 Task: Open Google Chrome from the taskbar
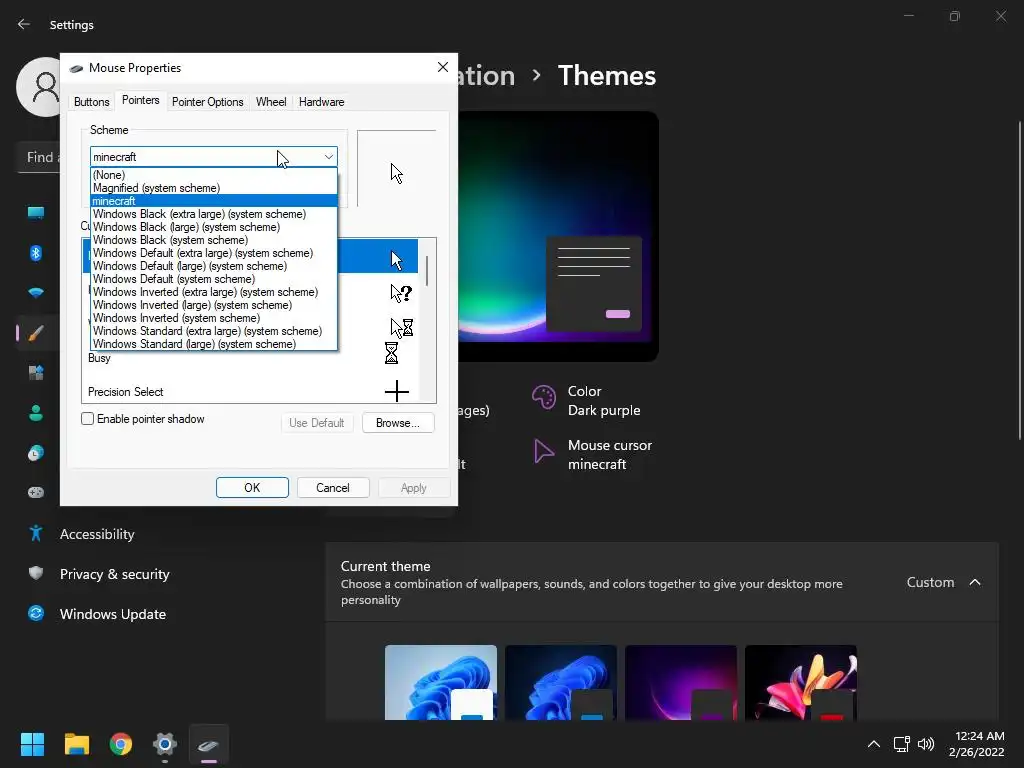[x=121, y=744]
